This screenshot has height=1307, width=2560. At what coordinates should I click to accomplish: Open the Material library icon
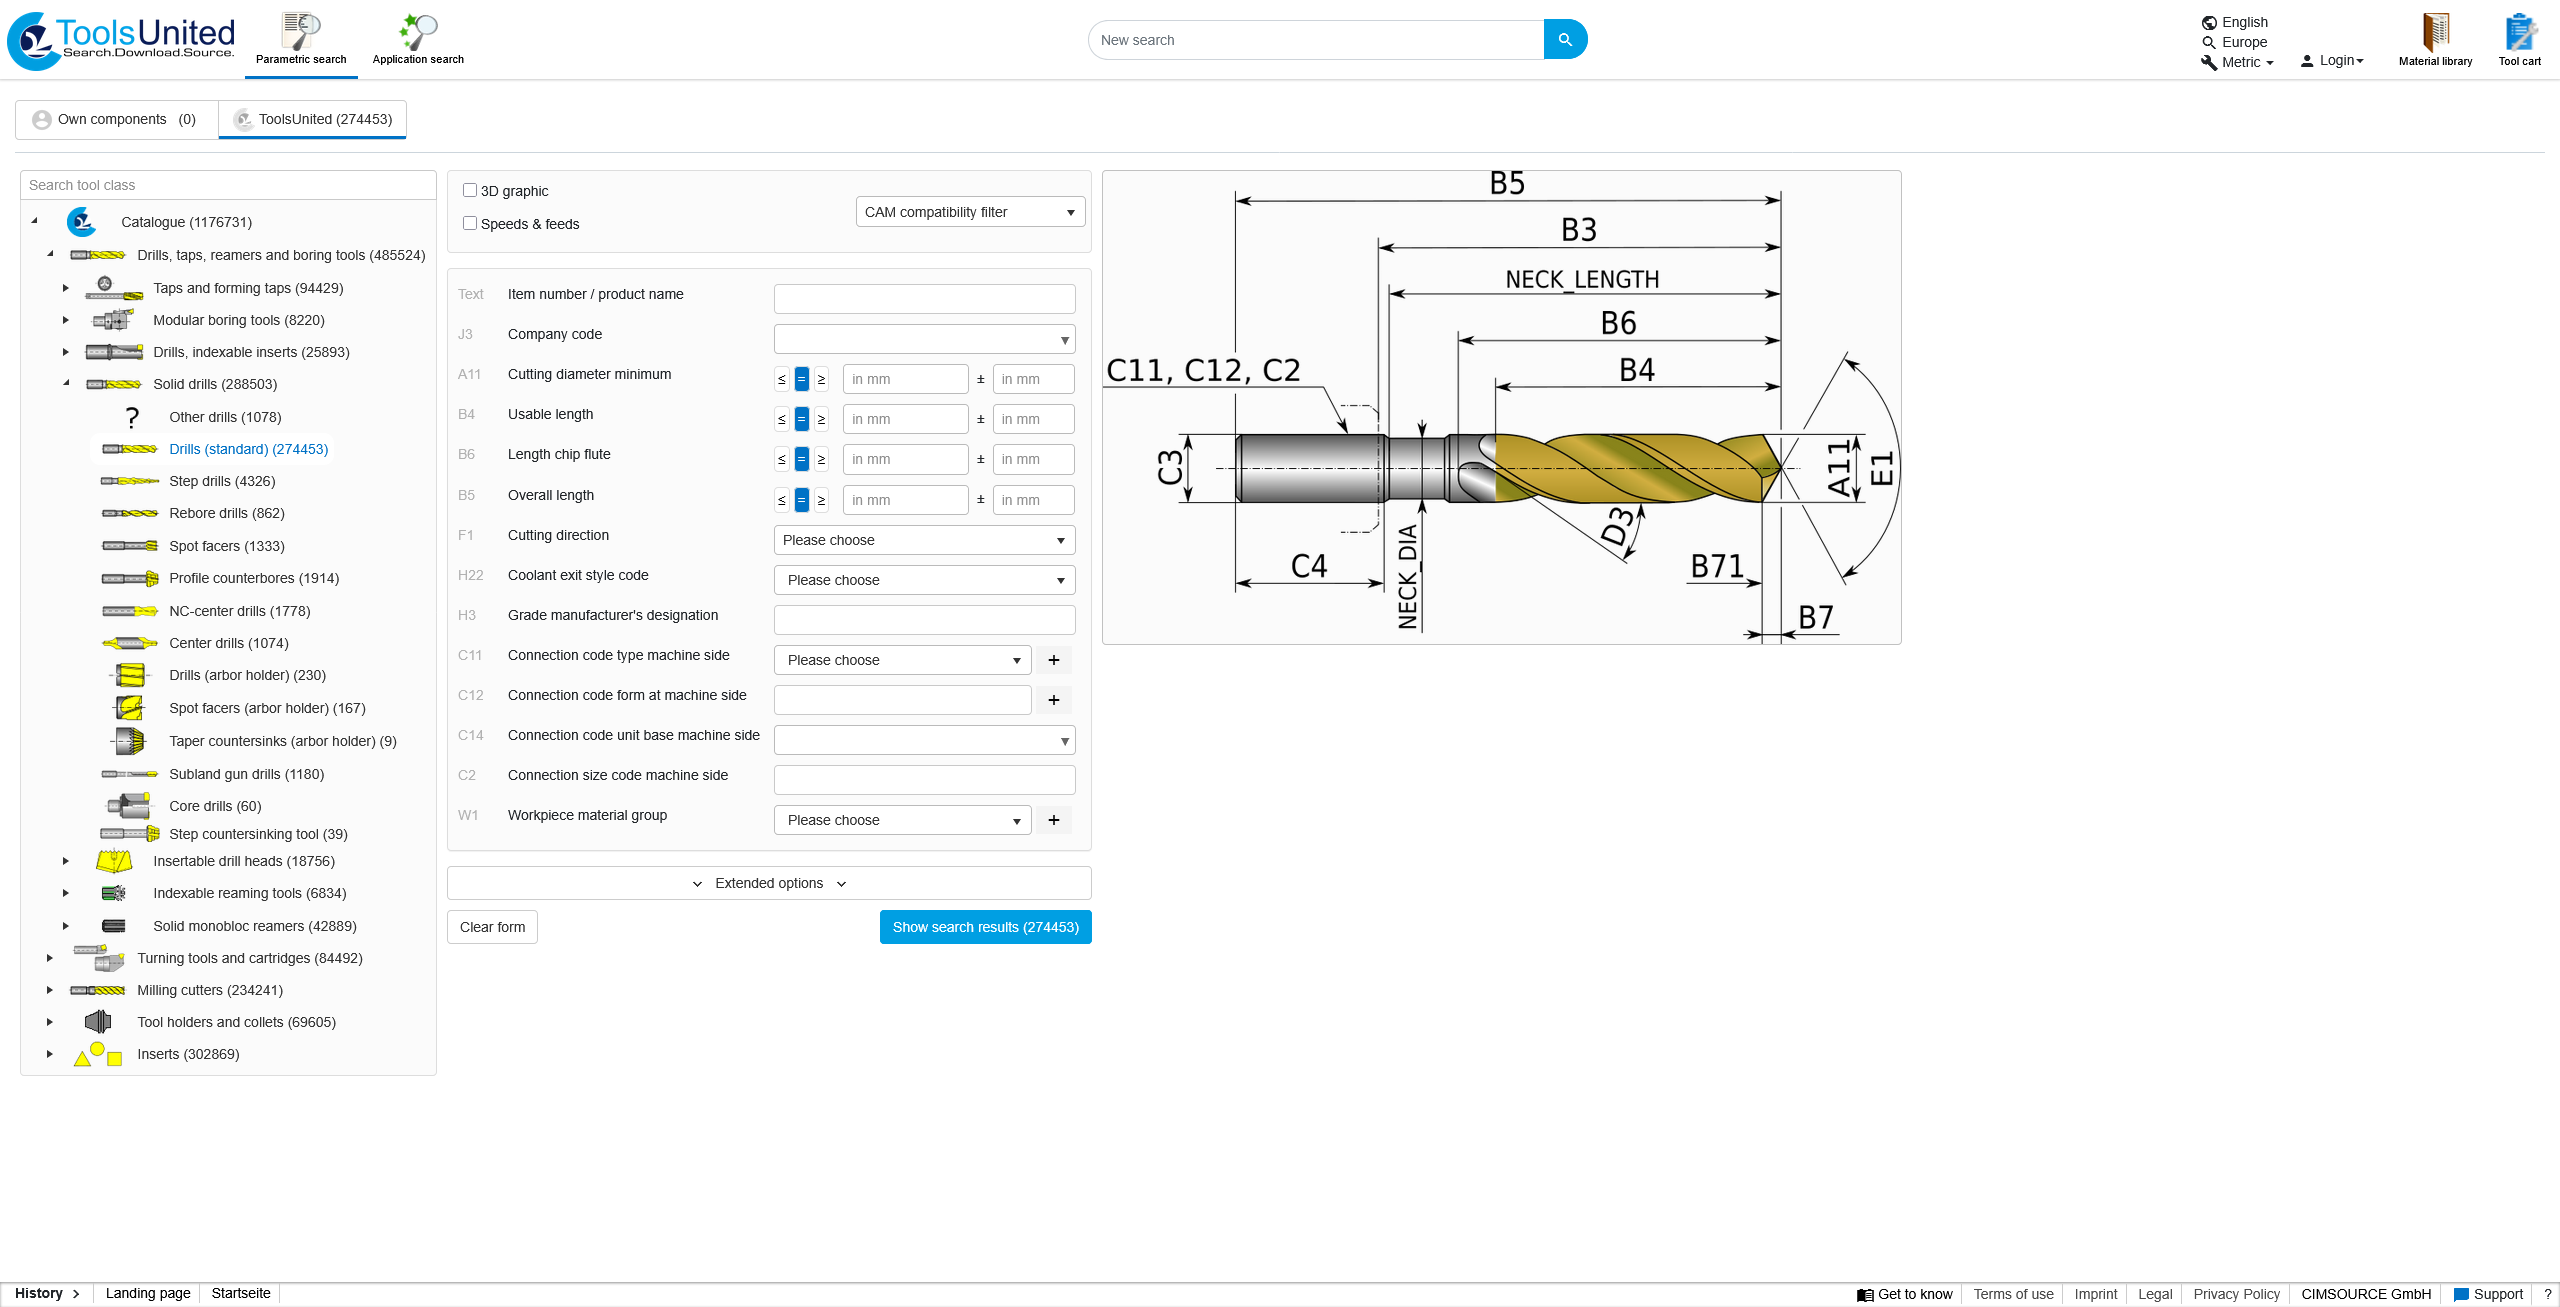[2435, 34]
